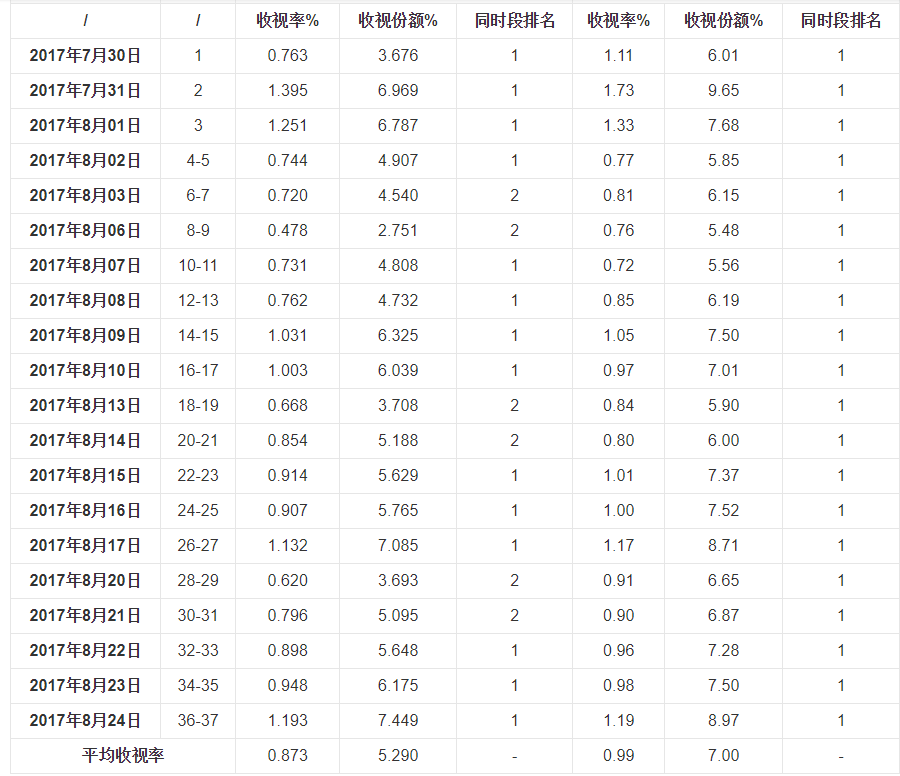
Task: Select episode range 8-9
Action: pos(198,231)
